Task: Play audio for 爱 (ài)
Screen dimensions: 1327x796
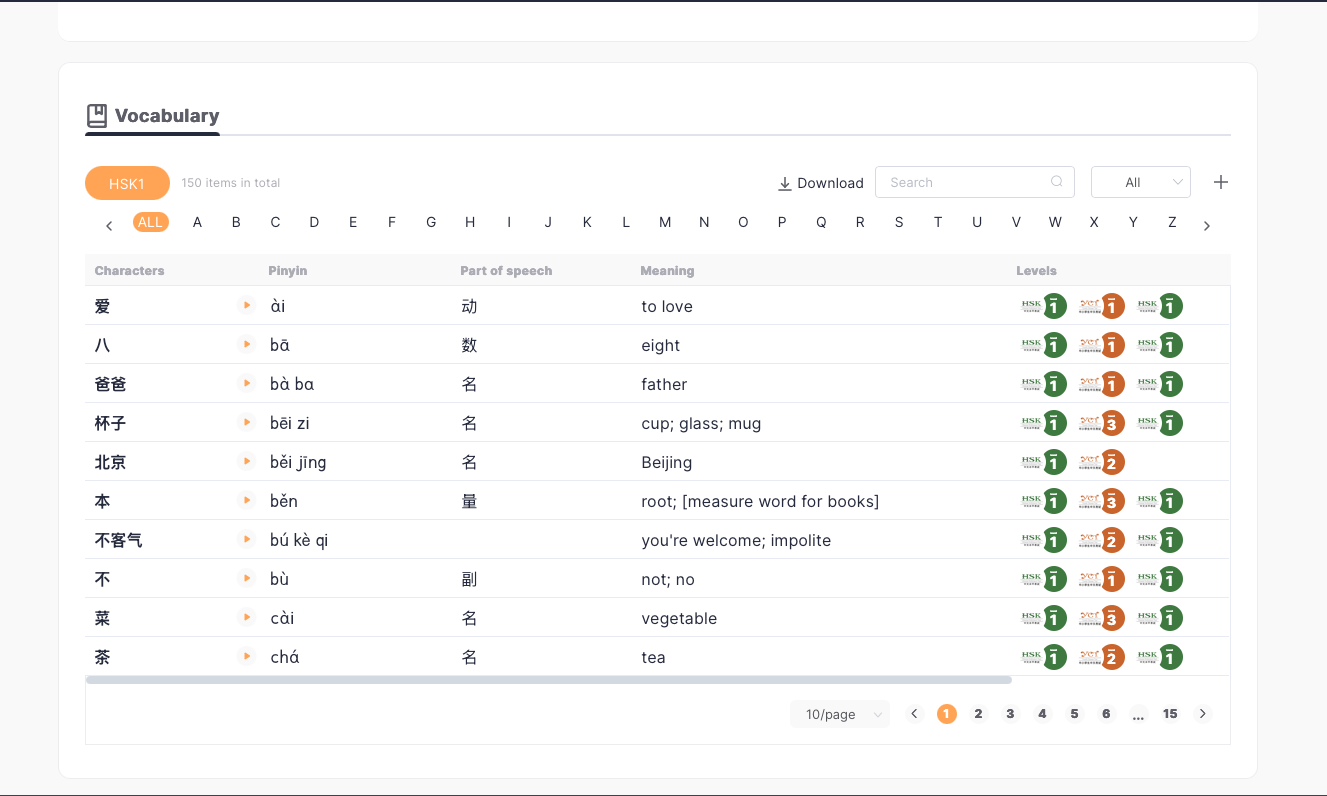Action: click(x=247, y=305)
